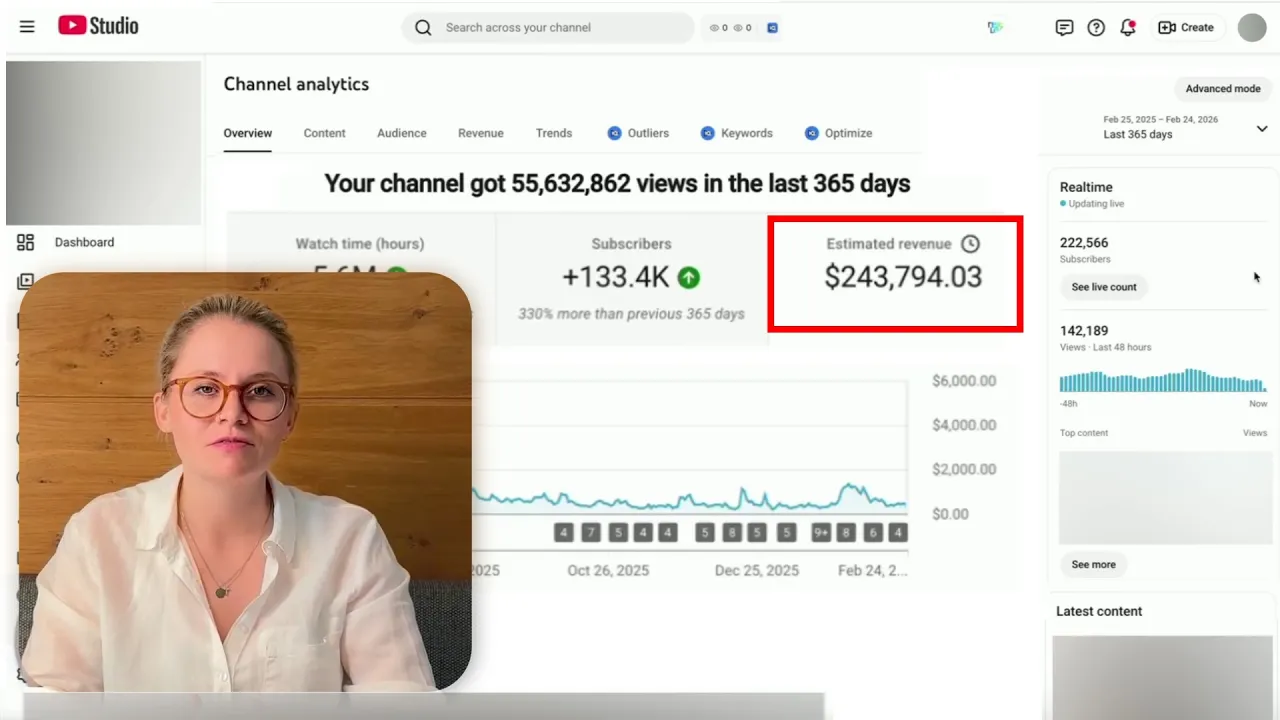Click the magnifier icon in the search bar
1280x720 pixels.
point(423,28)
